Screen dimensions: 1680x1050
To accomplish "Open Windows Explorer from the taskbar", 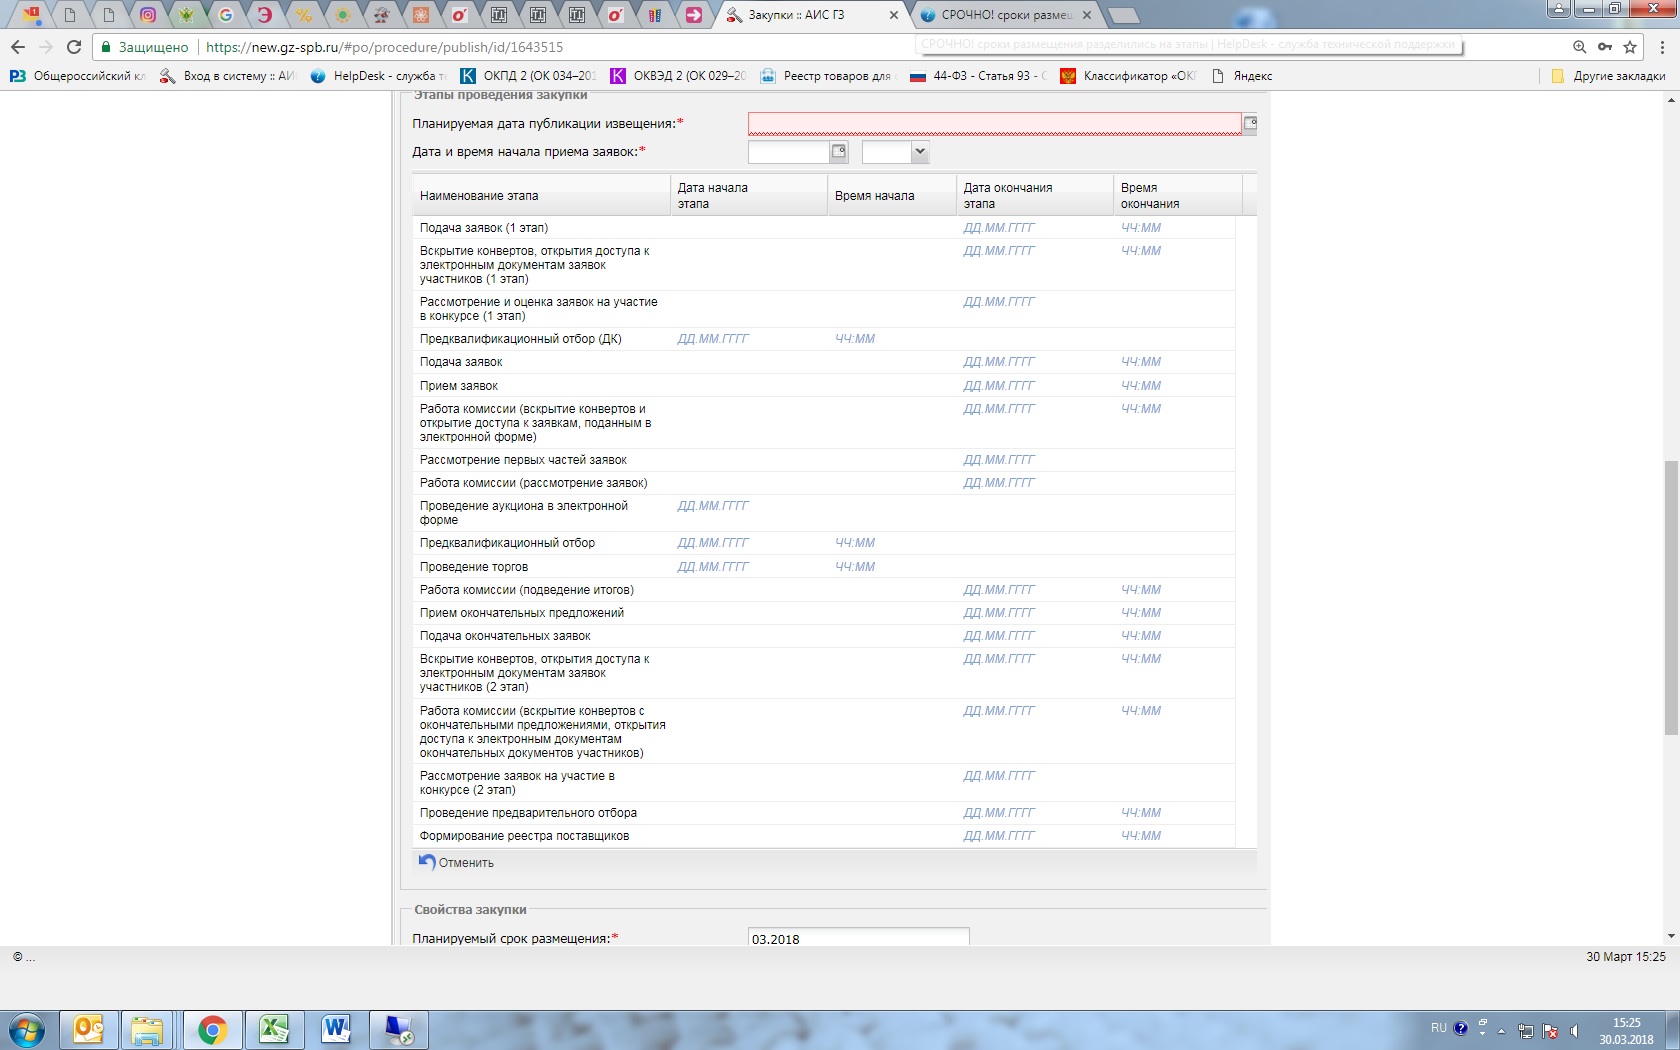I will [x=147, y=1030].
